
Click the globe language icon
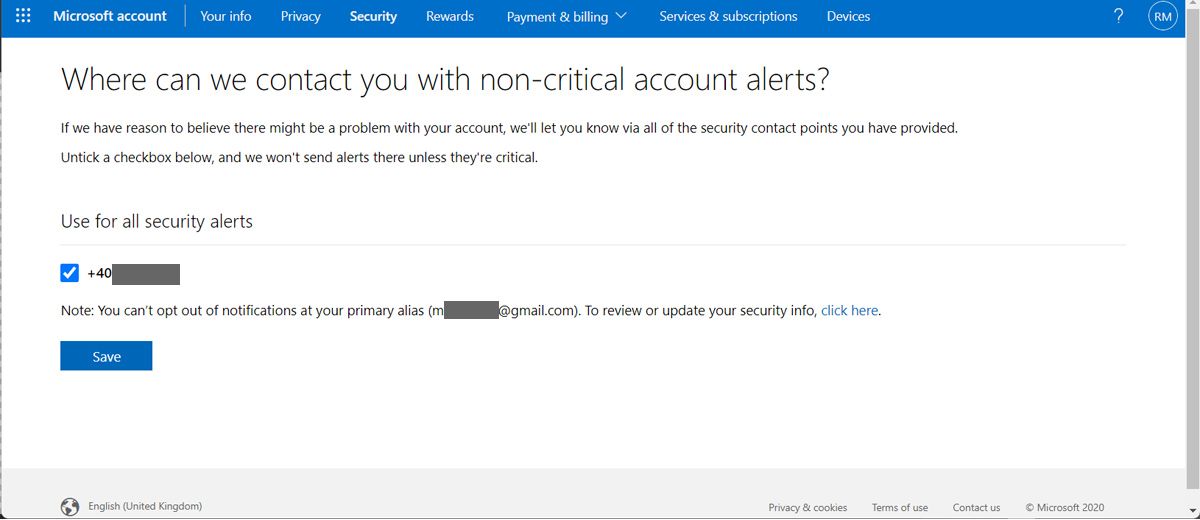point(70,507)
